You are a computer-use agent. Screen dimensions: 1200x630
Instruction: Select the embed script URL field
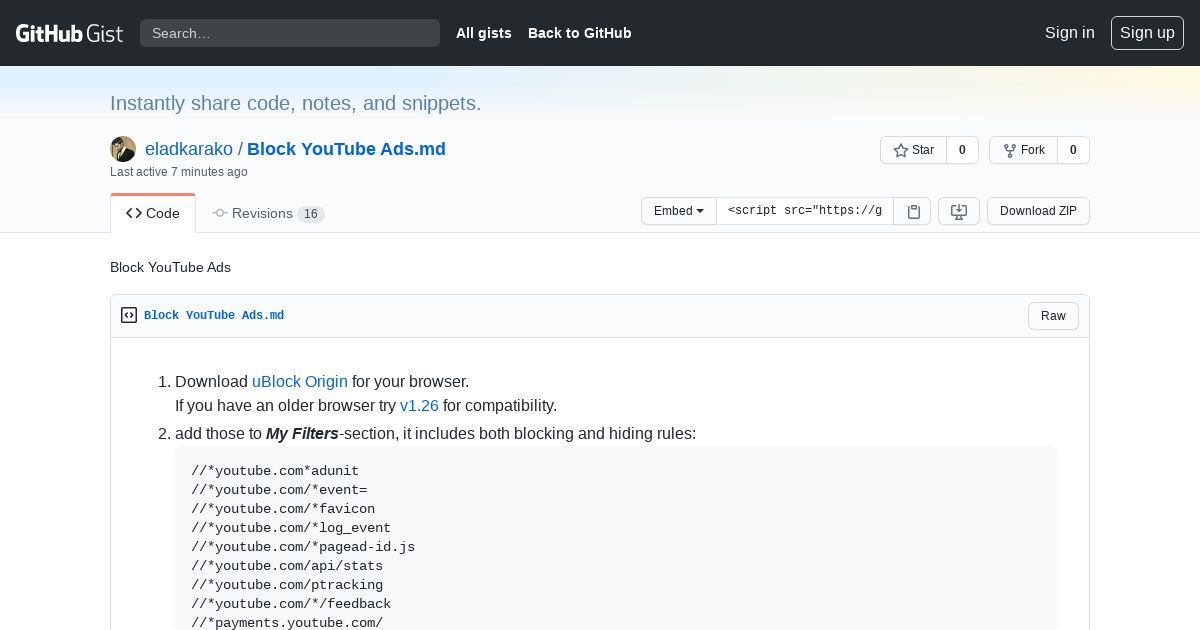[x=805, y=211]
